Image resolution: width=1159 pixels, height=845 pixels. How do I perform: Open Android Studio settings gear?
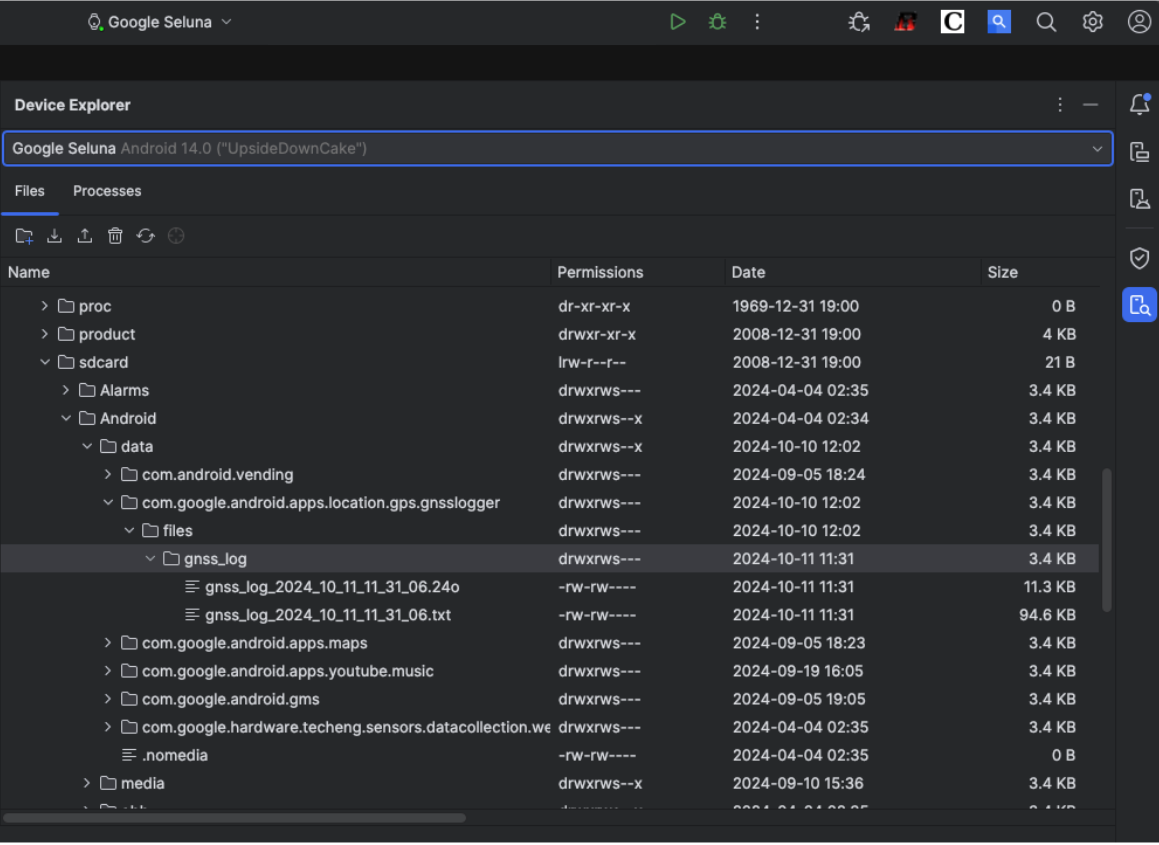tap(1093, 21)
